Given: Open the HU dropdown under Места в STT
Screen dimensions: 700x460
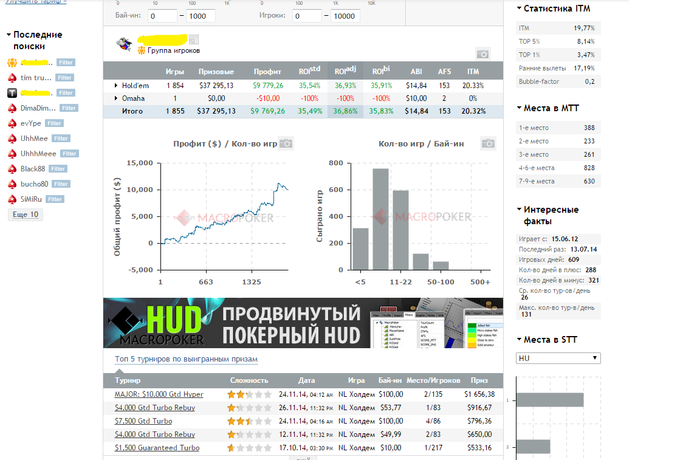Looking at the screenshot, I should point(558,358).
